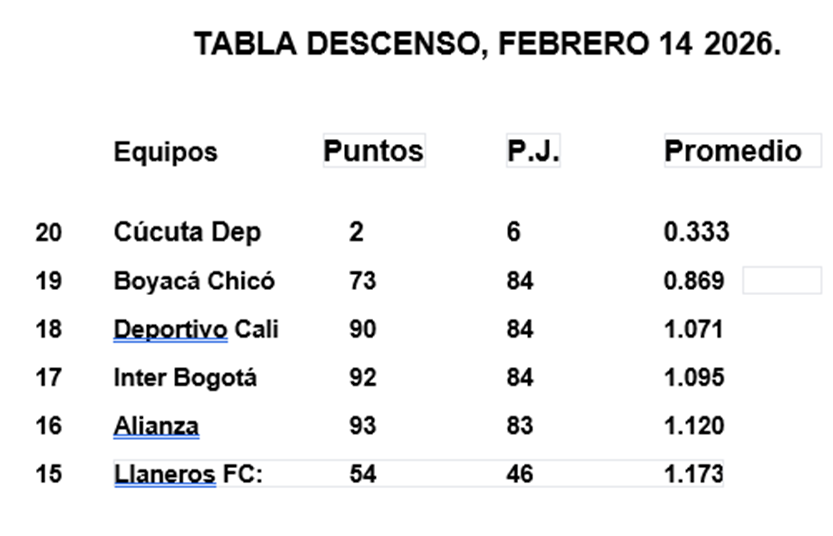Click Llaneros FC's average 1.173

tap(694, 474)
